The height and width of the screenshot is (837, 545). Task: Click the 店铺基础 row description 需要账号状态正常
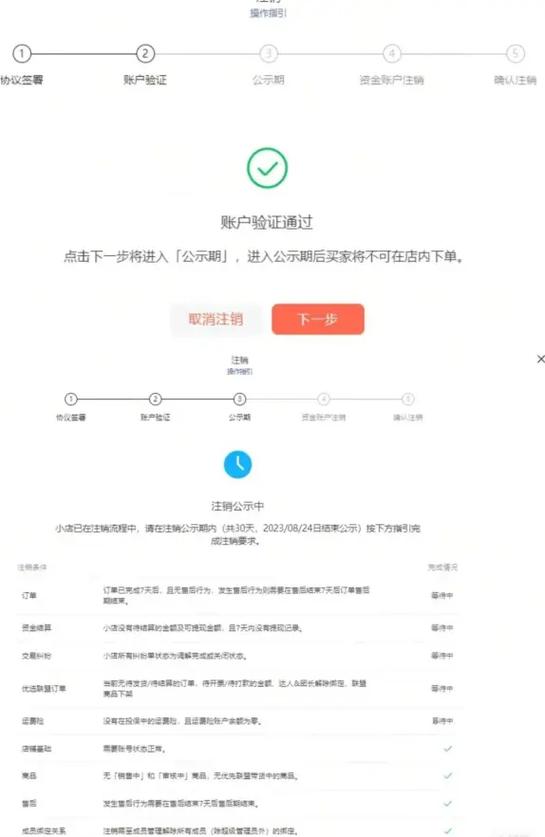(135, 749)
